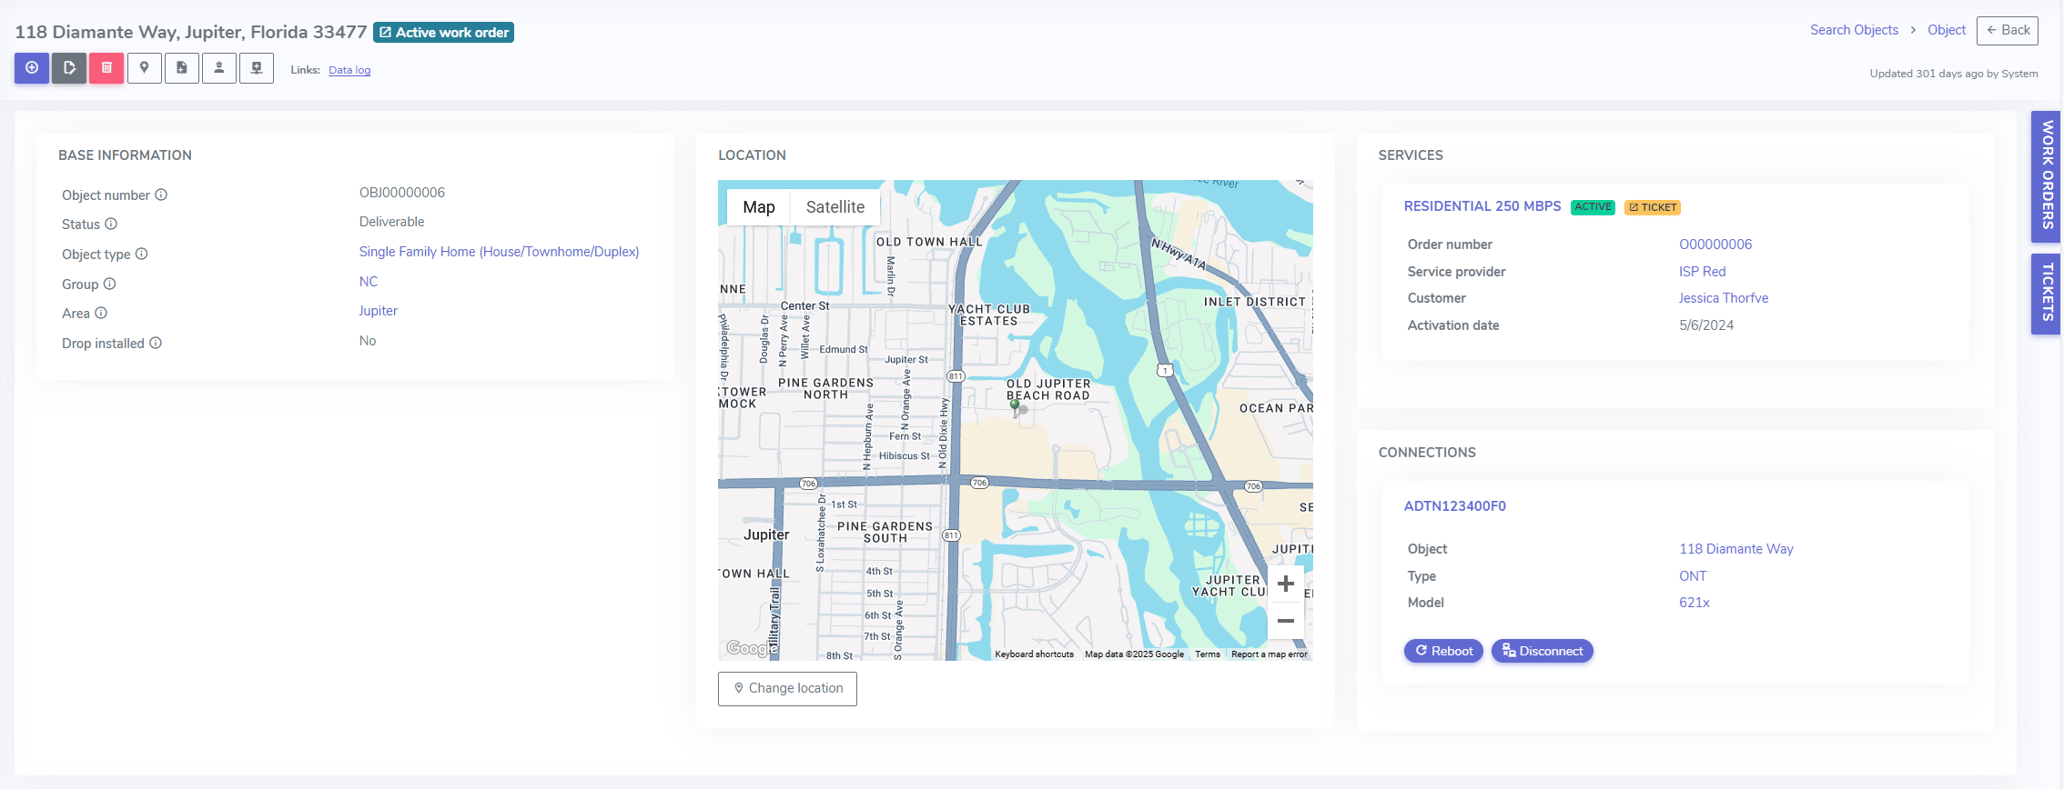The height and width of the screenshot is (789, 2064).
Task: Disconnect the ADTN123400F0 device
Action: coord(1542,651)
